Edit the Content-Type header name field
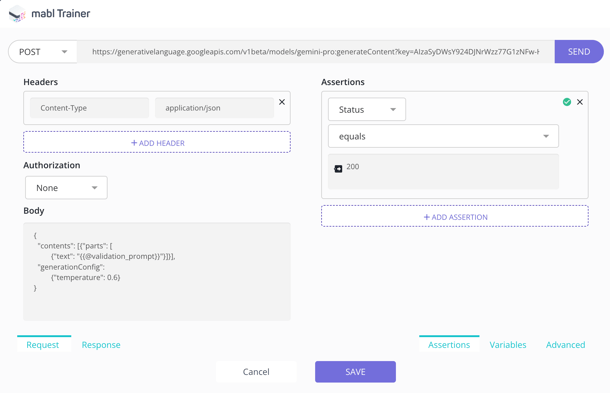Image resolution: width=610 pixels, height=393 pixels. tap(89, 108)
